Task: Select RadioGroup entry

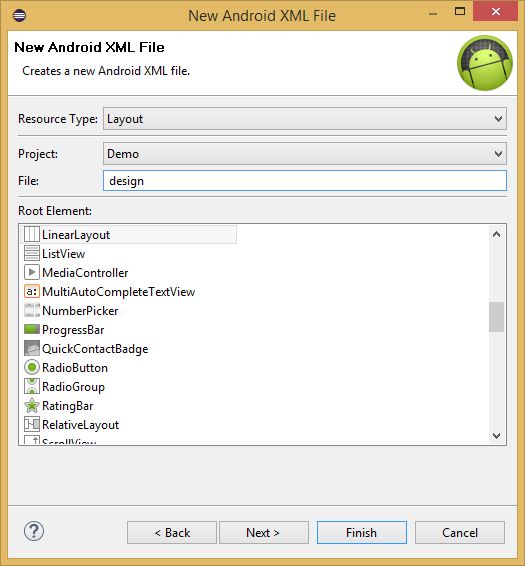Action: click(73, 387)
